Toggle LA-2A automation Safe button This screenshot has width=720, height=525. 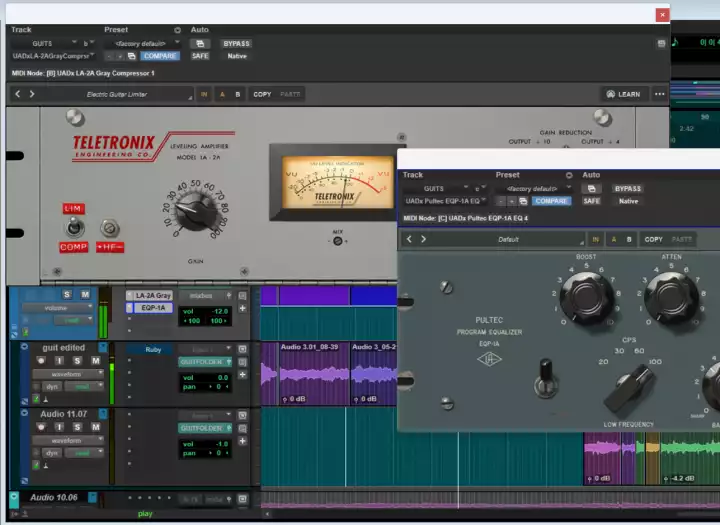(x=200, y=56)
